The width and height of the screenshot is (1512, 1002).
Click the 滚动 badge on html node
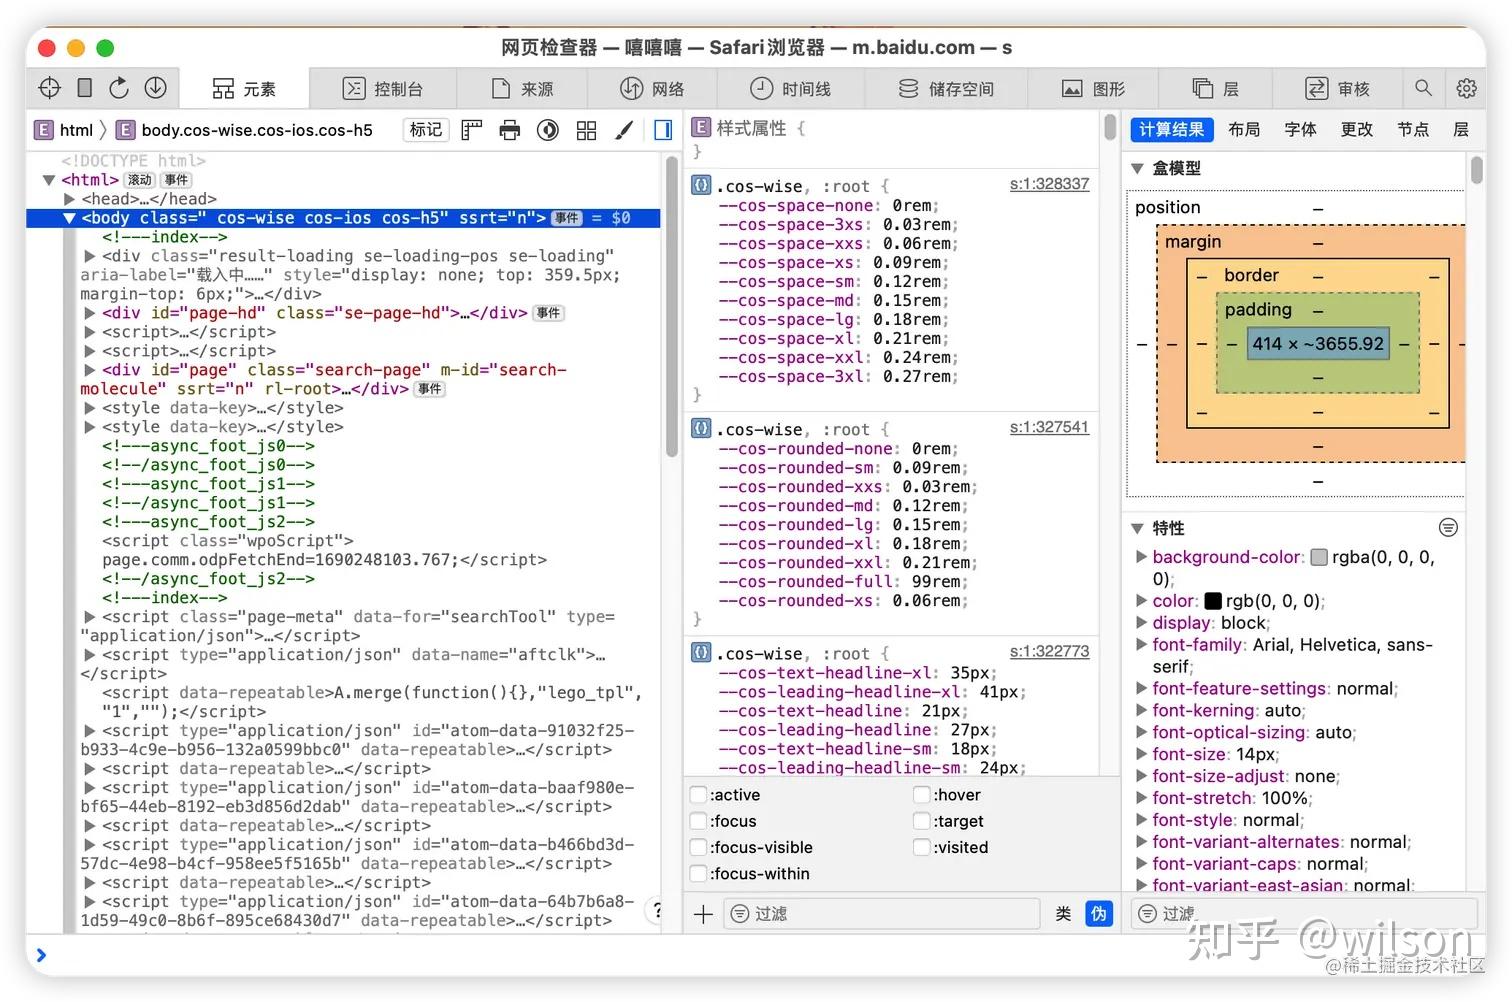click(x=140, y=180)
